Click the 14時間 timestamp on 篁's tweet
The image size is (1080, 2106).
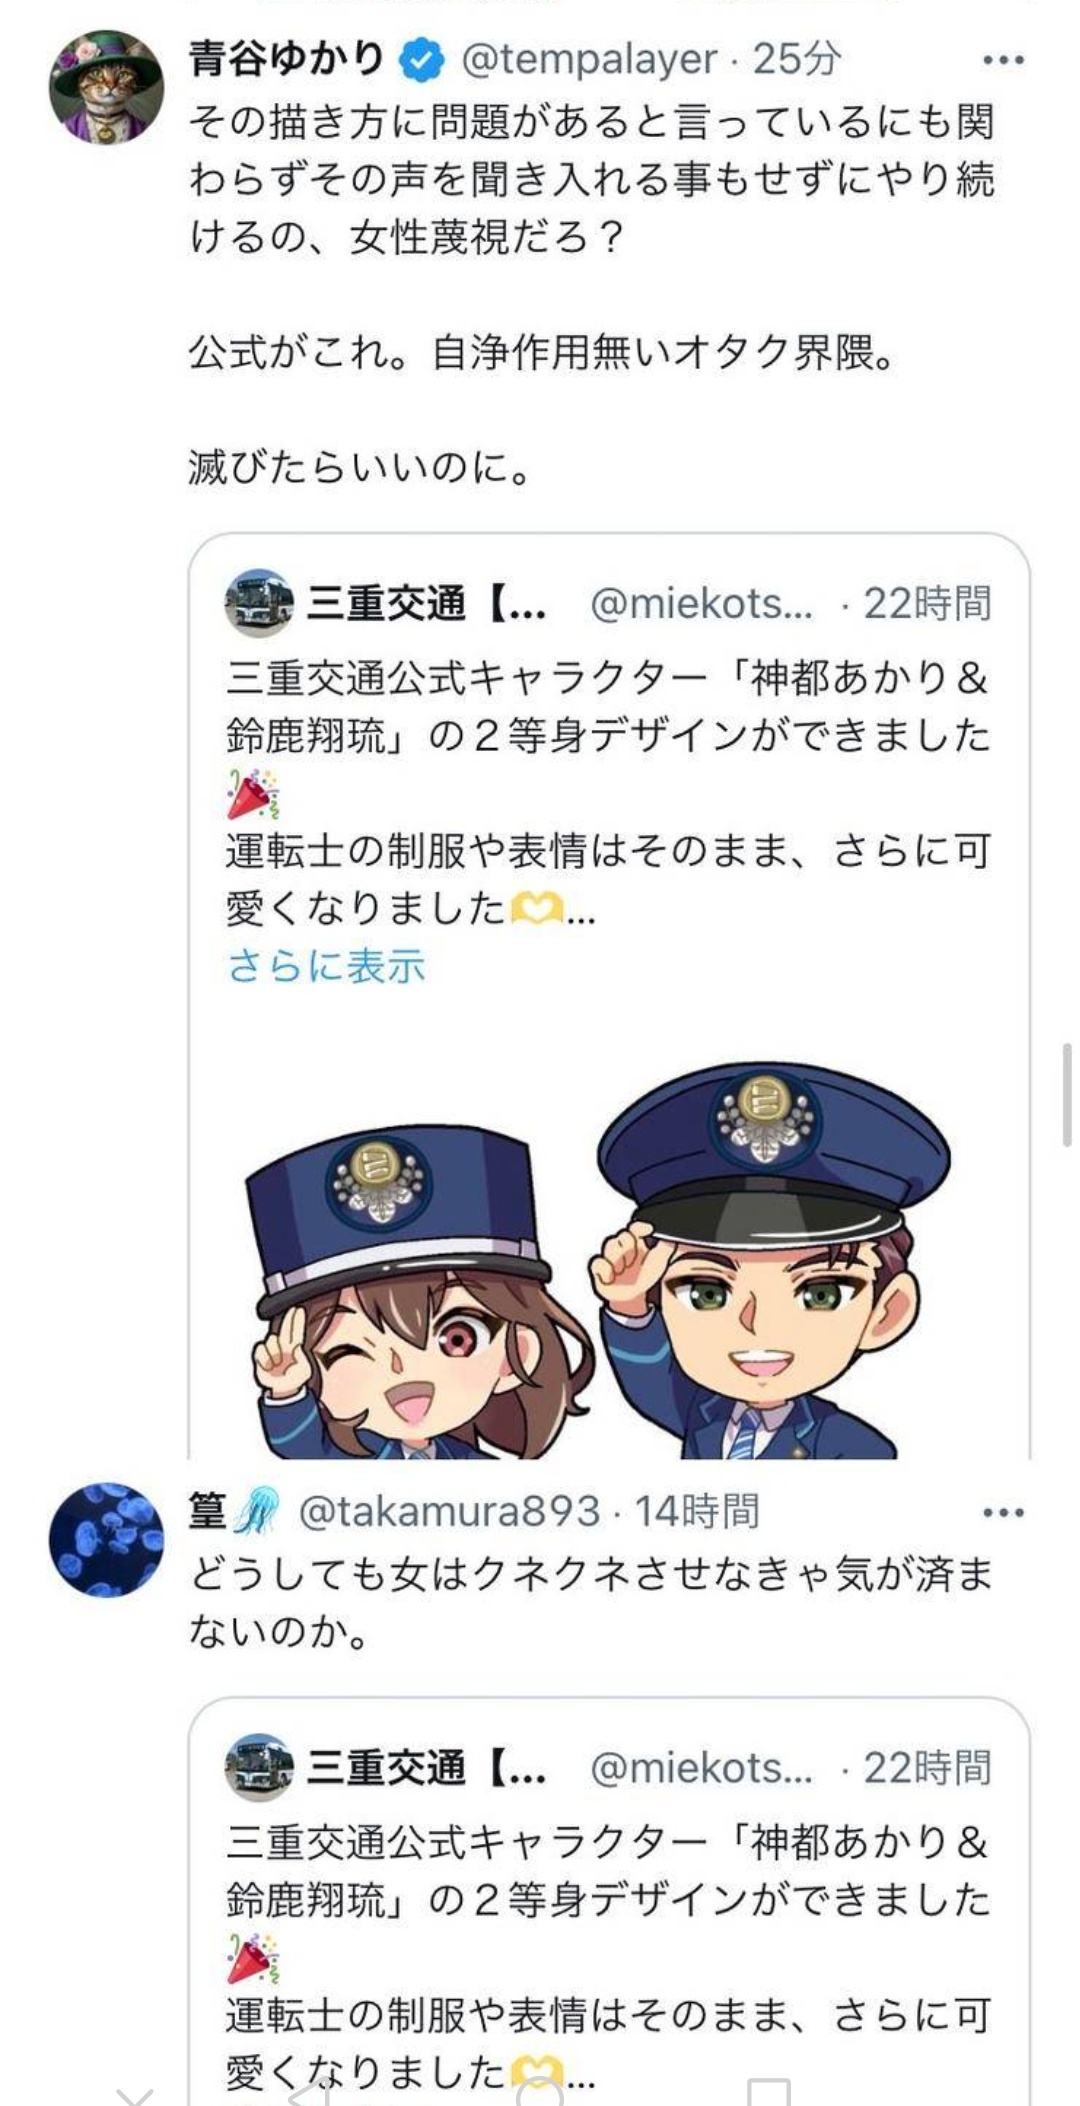(x=697, y=1511)
